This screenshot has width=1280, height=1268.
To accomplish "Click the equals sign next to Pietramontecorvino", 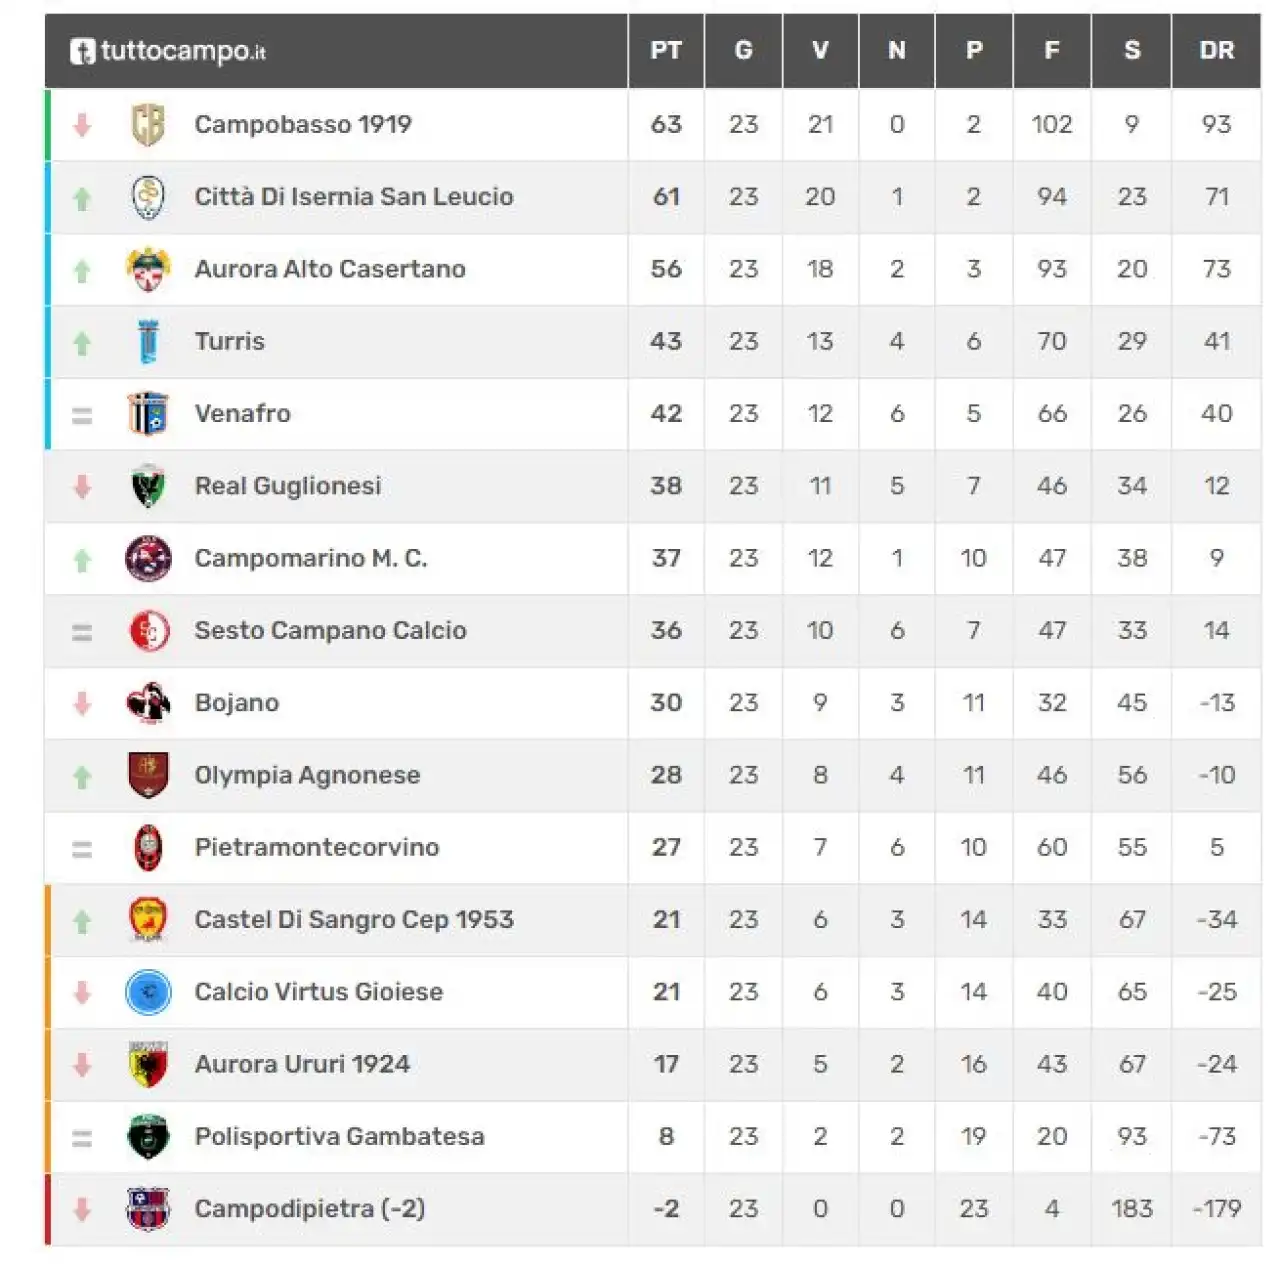I will point(82,849).
